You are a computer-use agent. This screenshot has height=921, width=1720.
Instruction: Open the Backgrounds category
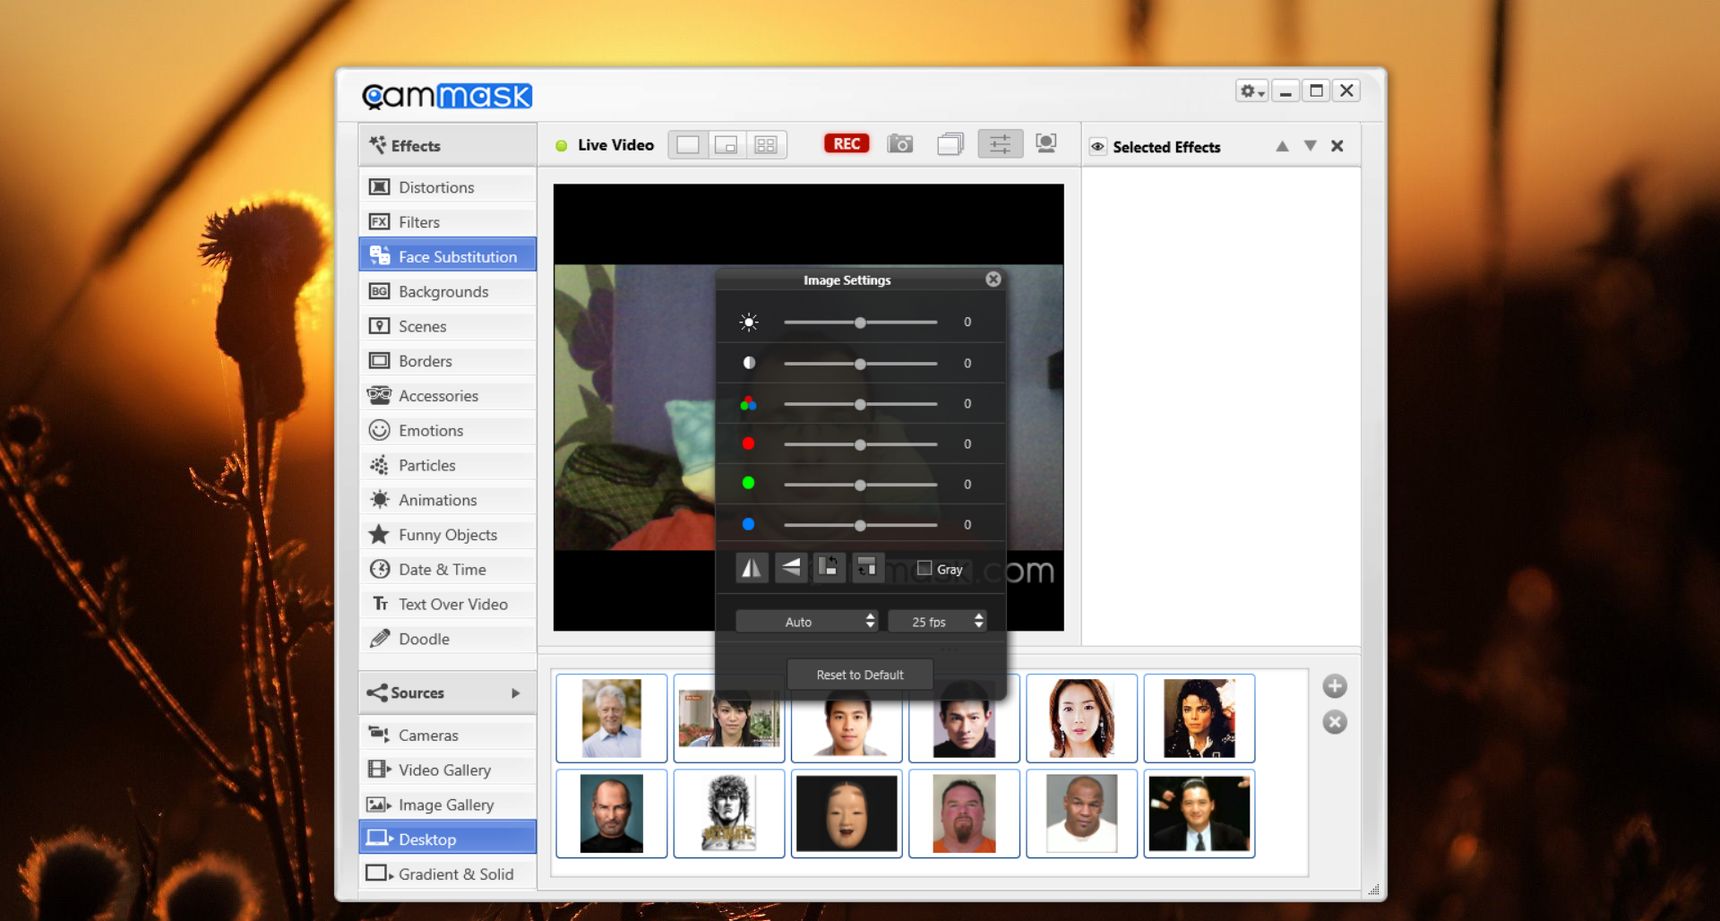pyautogui.click(x=447, y=291)
